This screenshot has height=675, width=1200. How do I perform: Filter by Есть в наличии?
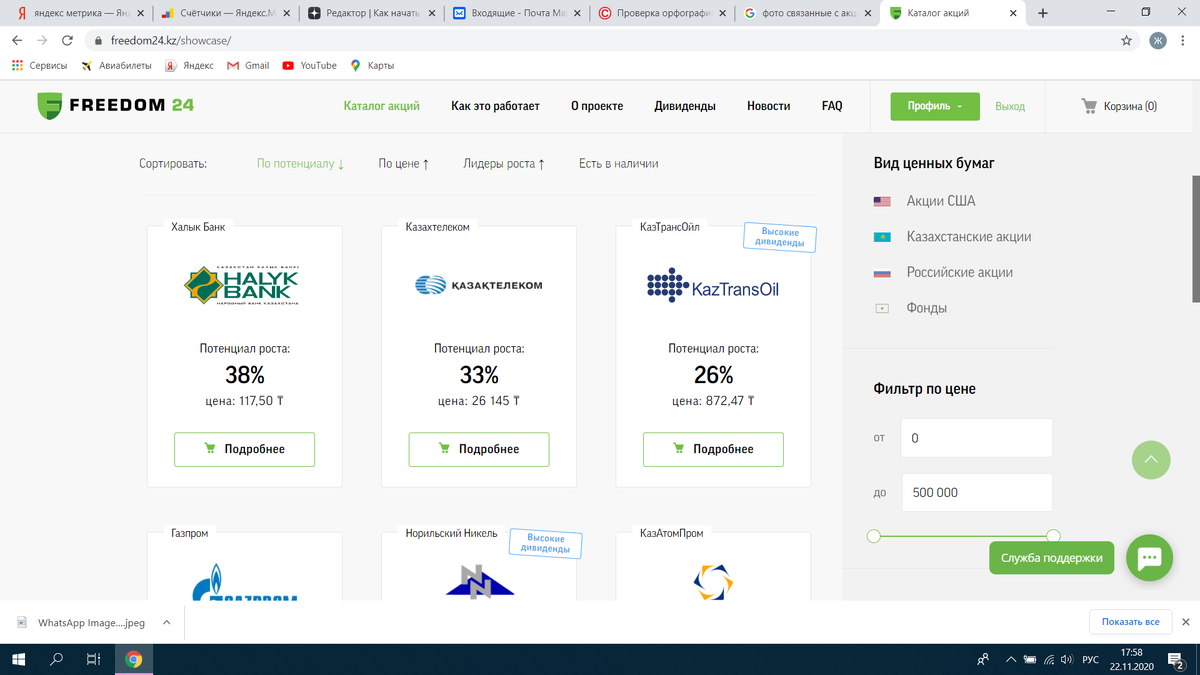(x=618, y=163)
